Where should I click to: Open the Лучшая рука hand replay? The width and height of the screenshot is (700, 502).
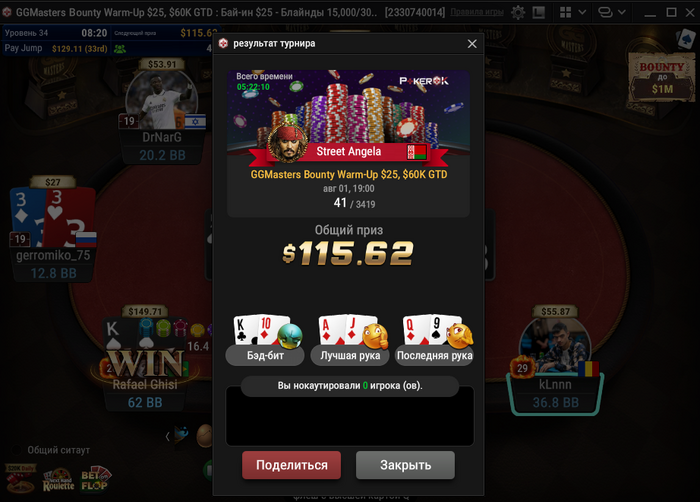(350, 340)
